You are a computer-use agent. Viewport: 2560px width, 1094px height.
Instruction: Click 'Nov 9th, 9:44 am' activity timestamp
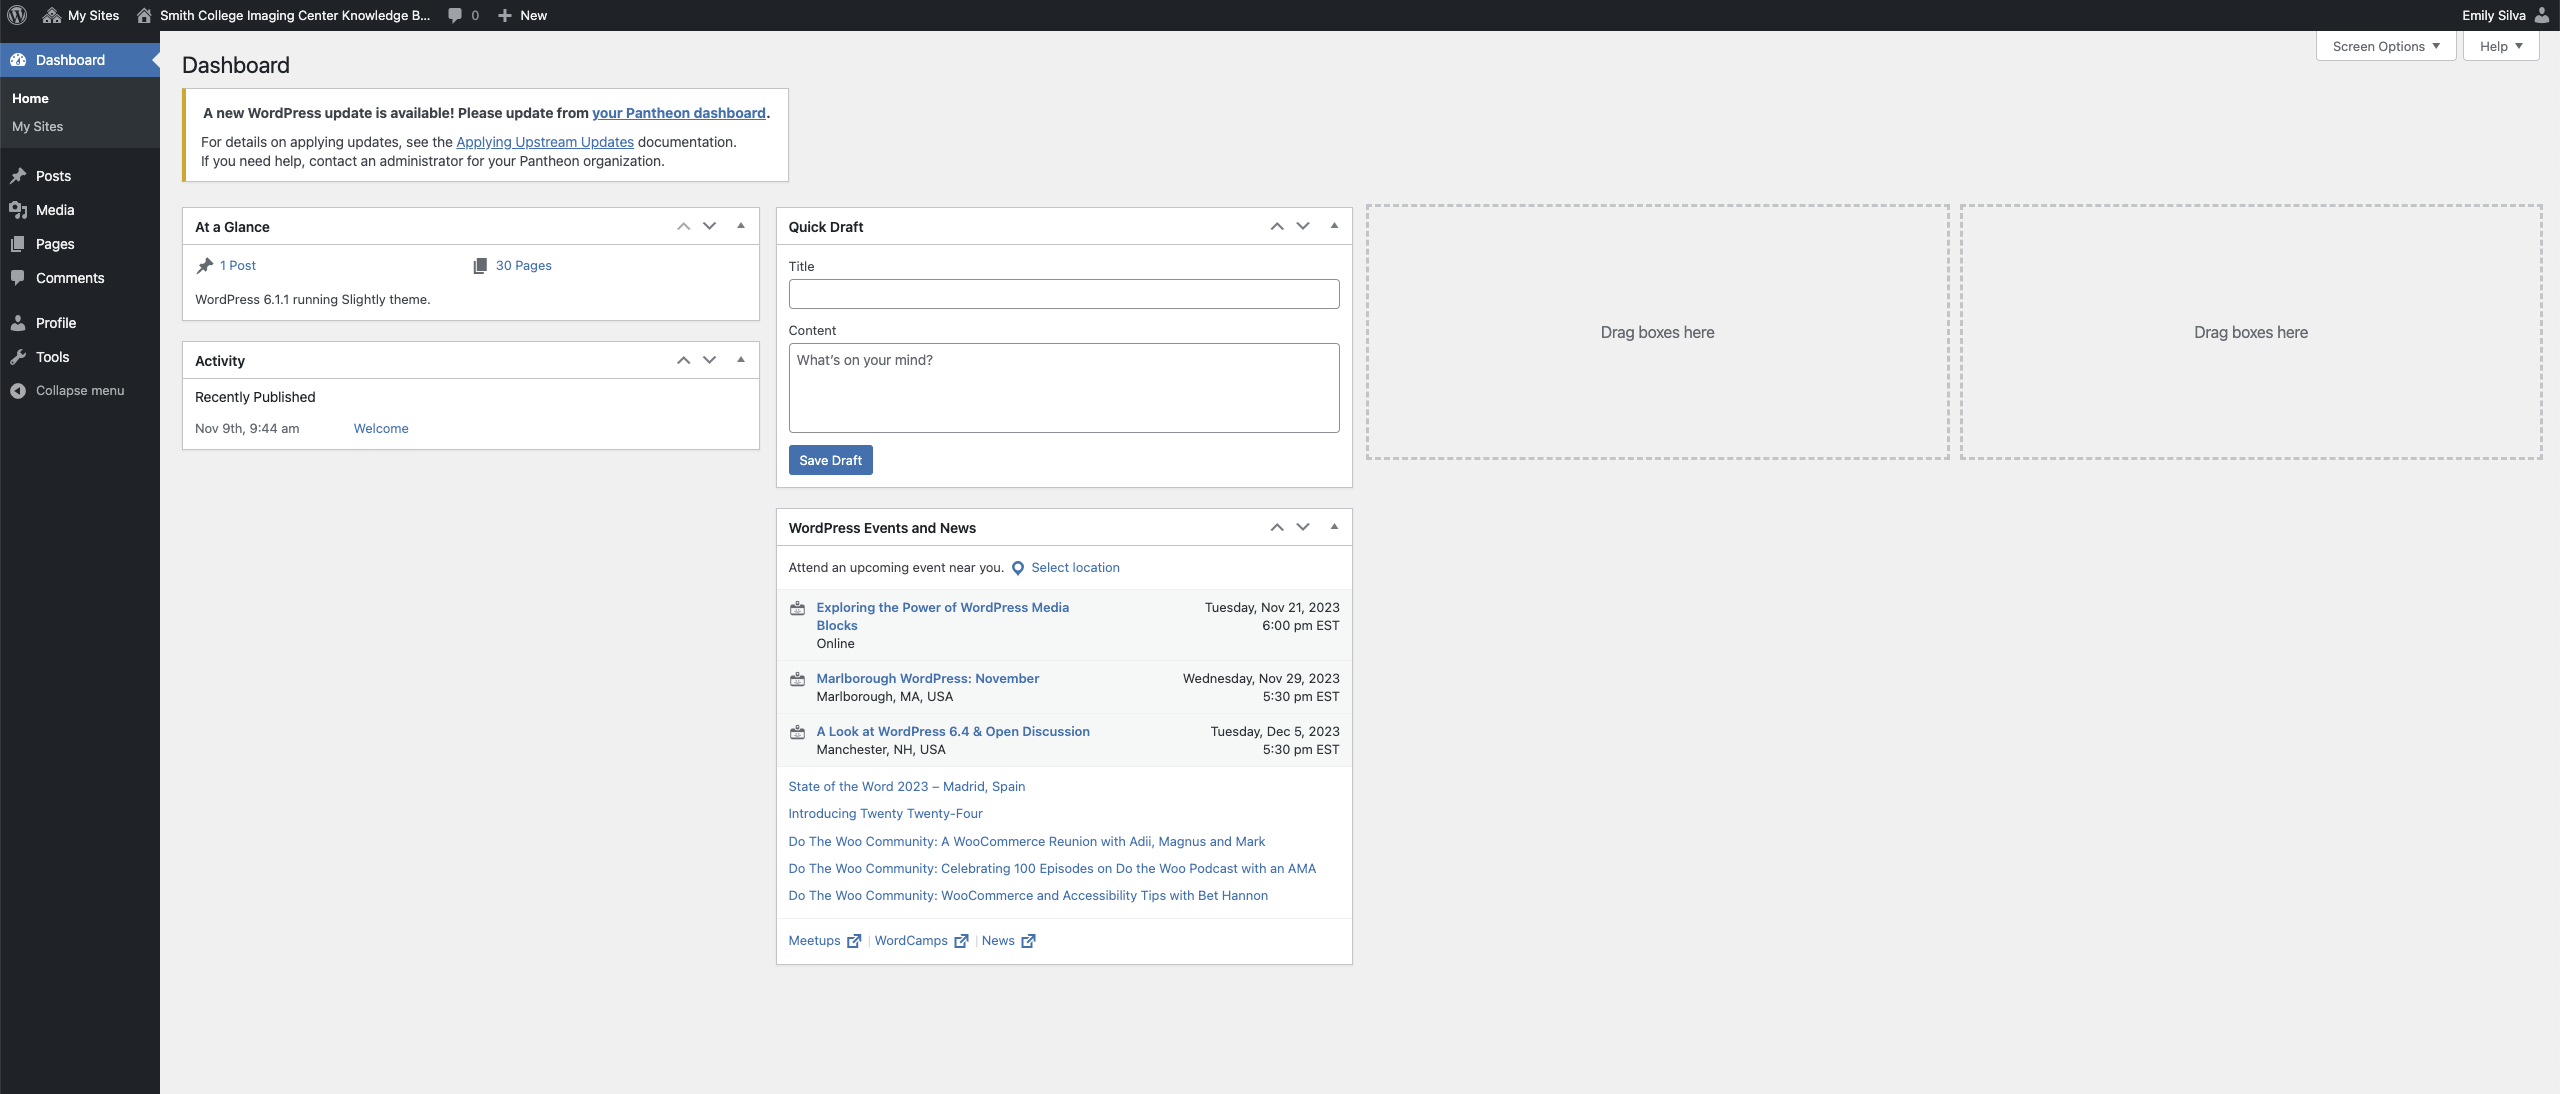tap(247, 428)
